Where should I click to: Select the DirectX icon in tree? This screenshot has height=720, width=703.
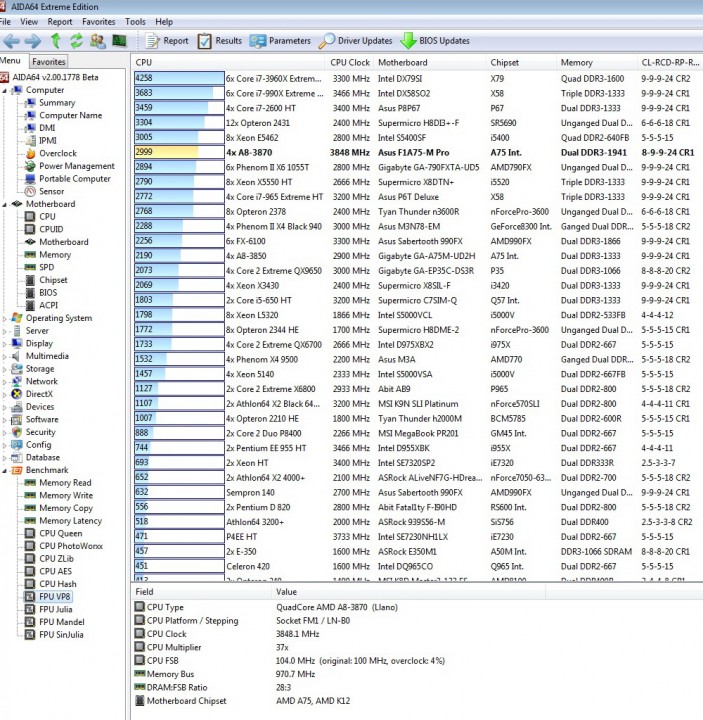click(x=17, y=394)
